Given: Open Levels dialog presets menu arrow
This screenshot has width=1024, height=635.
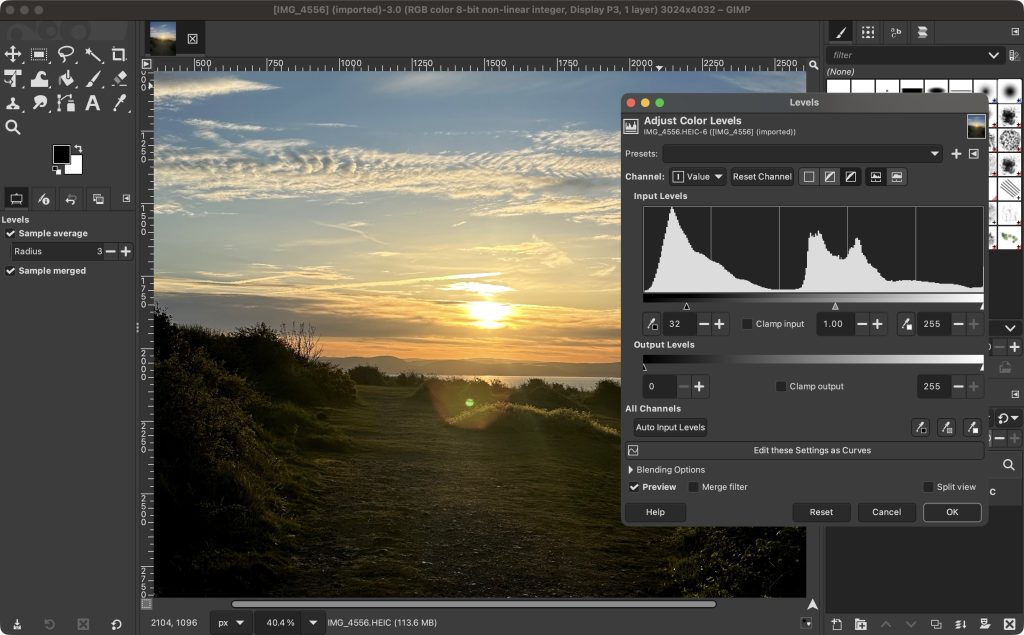Looking at the screenshot, I should pos(974,154).
